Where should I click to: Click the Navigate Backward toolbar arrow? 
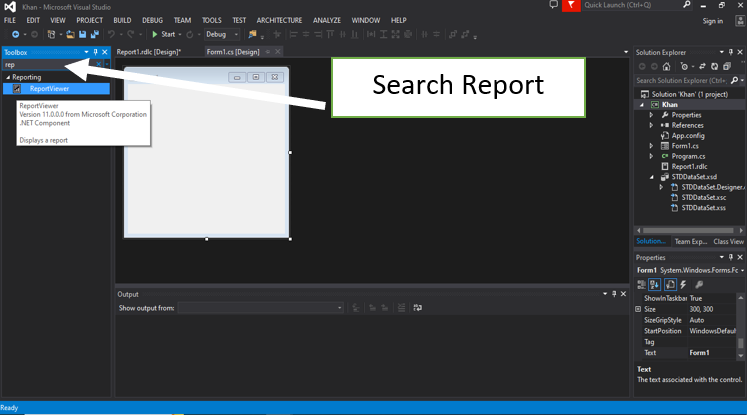15,34
